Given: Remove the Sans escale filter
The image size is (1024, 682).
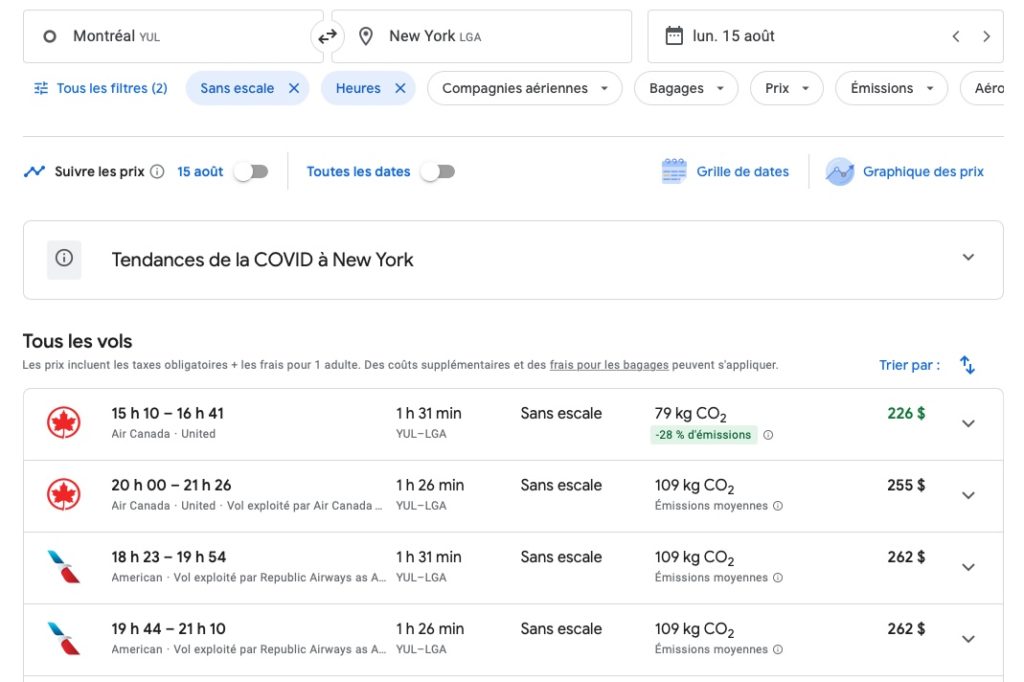Looking at the screenshot, I should point(294,88).
